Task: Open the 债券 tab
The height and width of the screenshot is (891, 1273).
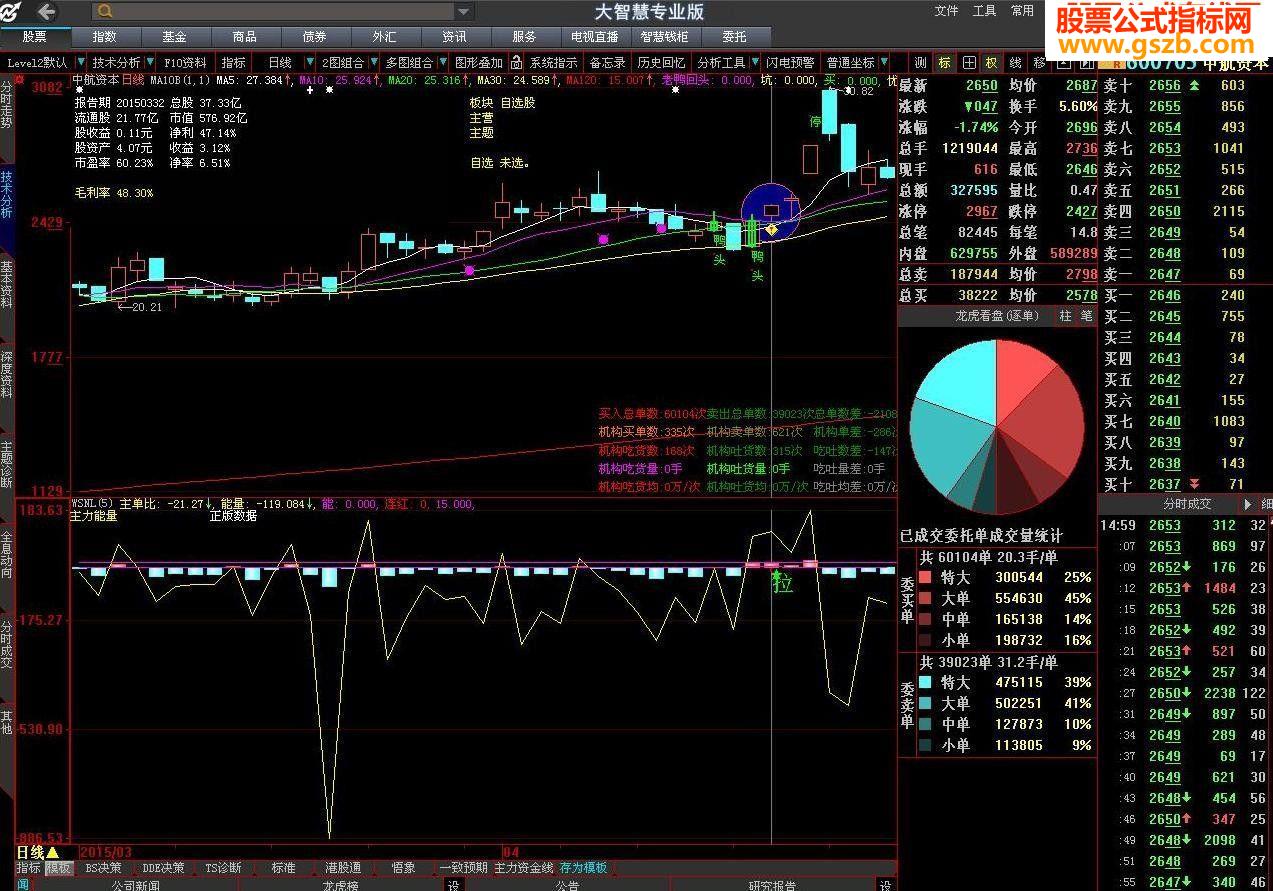Action: pos(314,37)
